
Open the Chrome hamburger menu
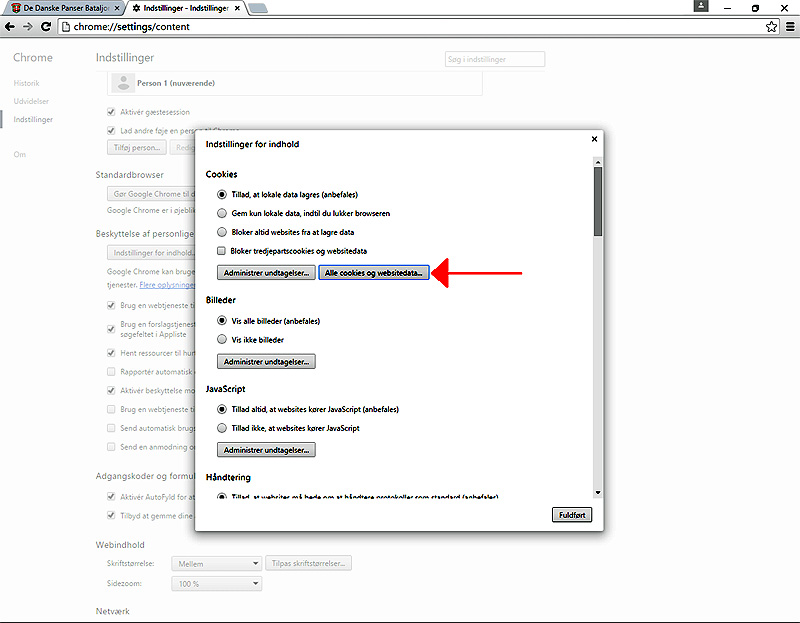click(789, 27)
